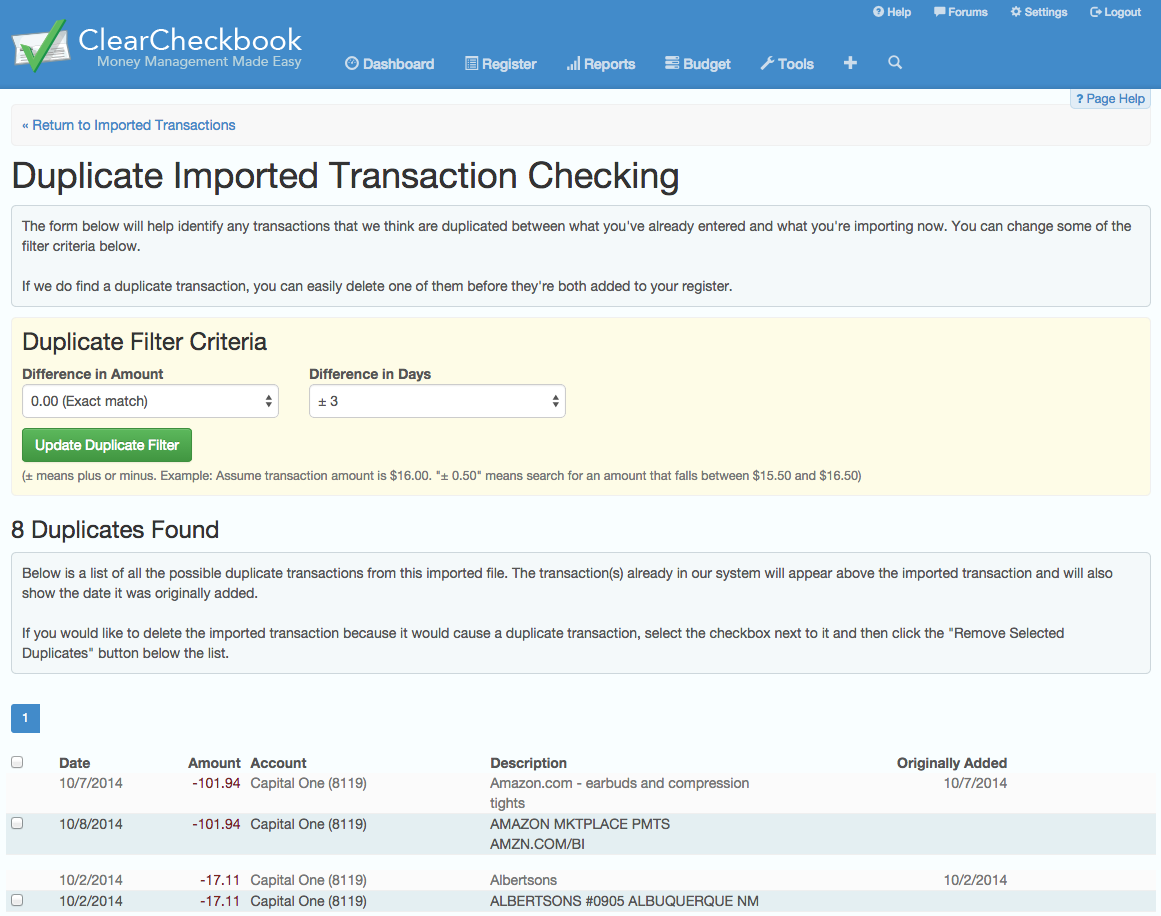
Task: Open the Difference in Amount dropdown
Action: pyautogui.click(x=150, y=401)
